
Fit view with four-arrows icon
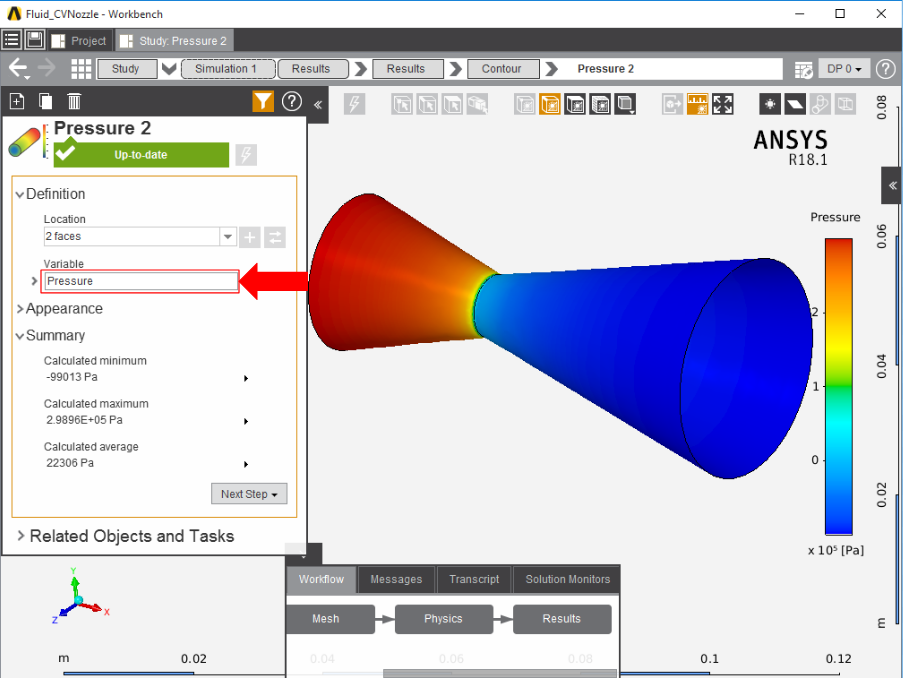(723, 104)
